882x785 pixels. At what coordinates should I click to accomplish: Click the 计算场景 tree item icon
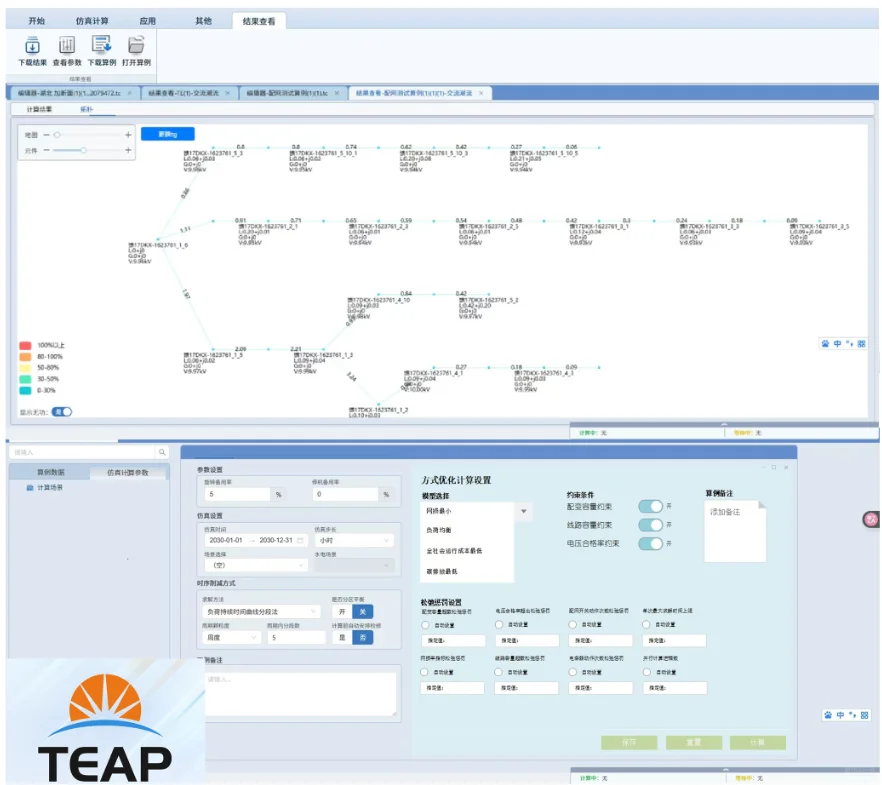click(30, 488)
